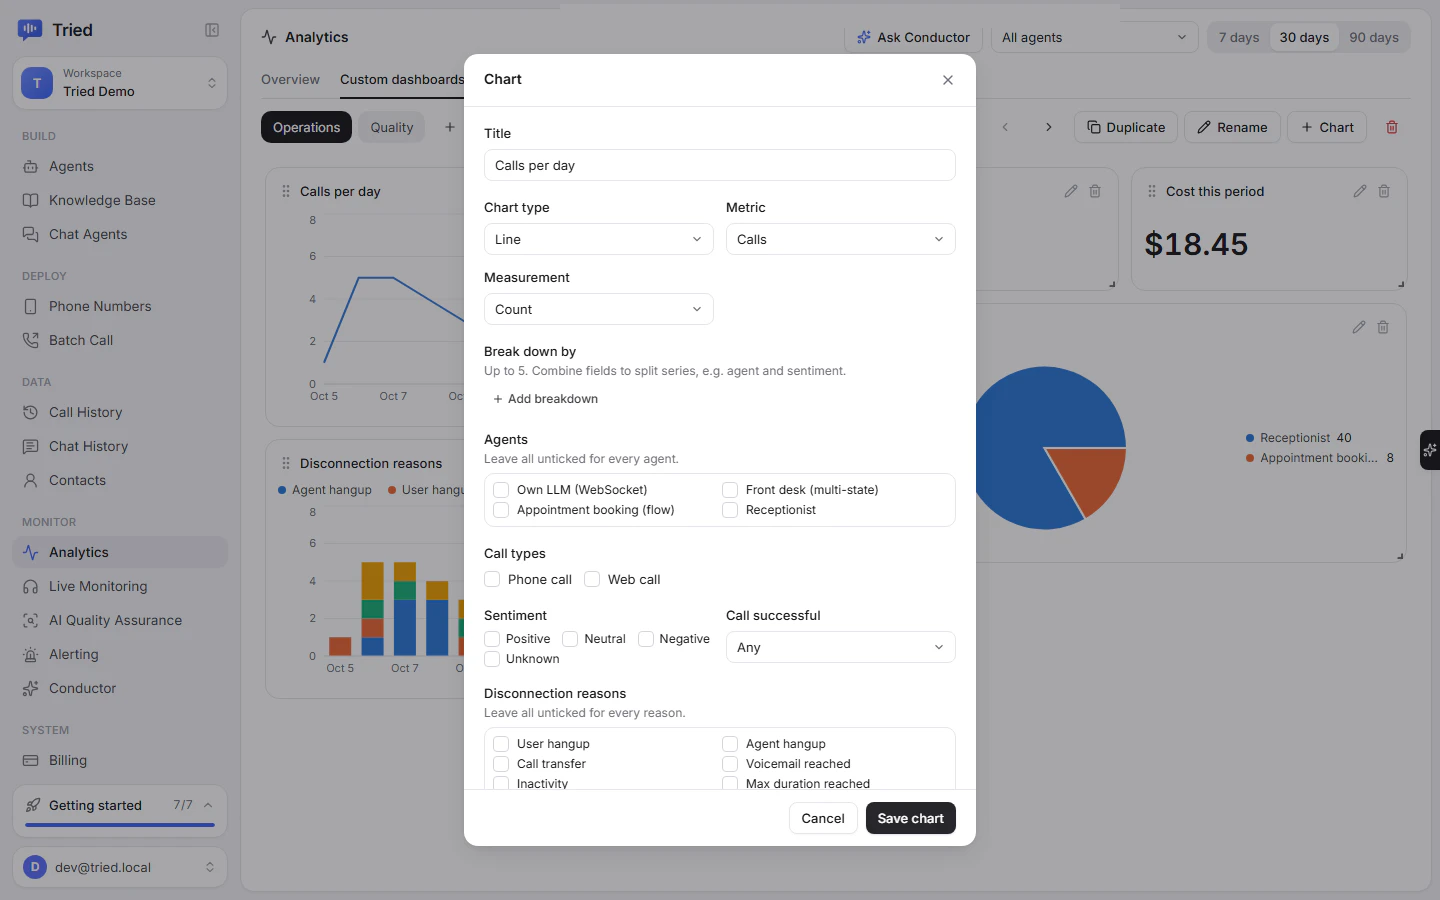Screen dimensions: 1440x900
Task: Go to Chat Agents page
Action: pyautogui.click(x=120, y=234)
